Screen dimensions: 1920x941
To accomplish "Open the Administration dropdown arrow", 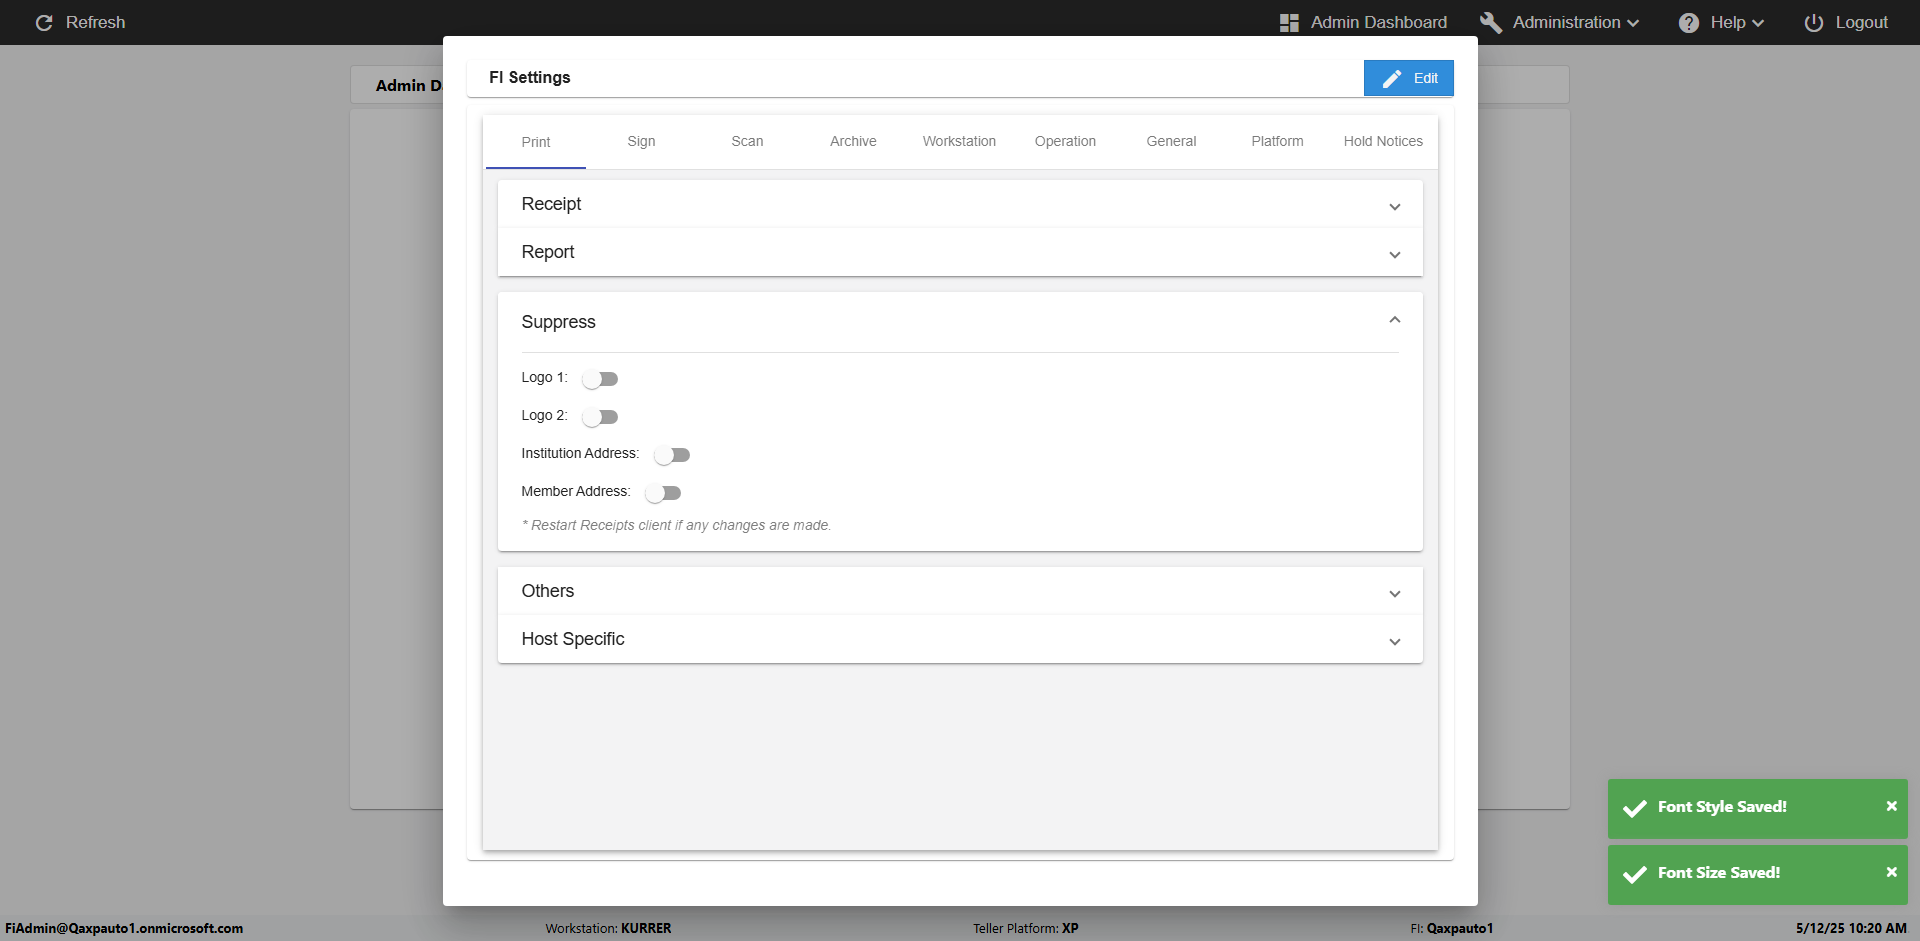I will 1633,23.
